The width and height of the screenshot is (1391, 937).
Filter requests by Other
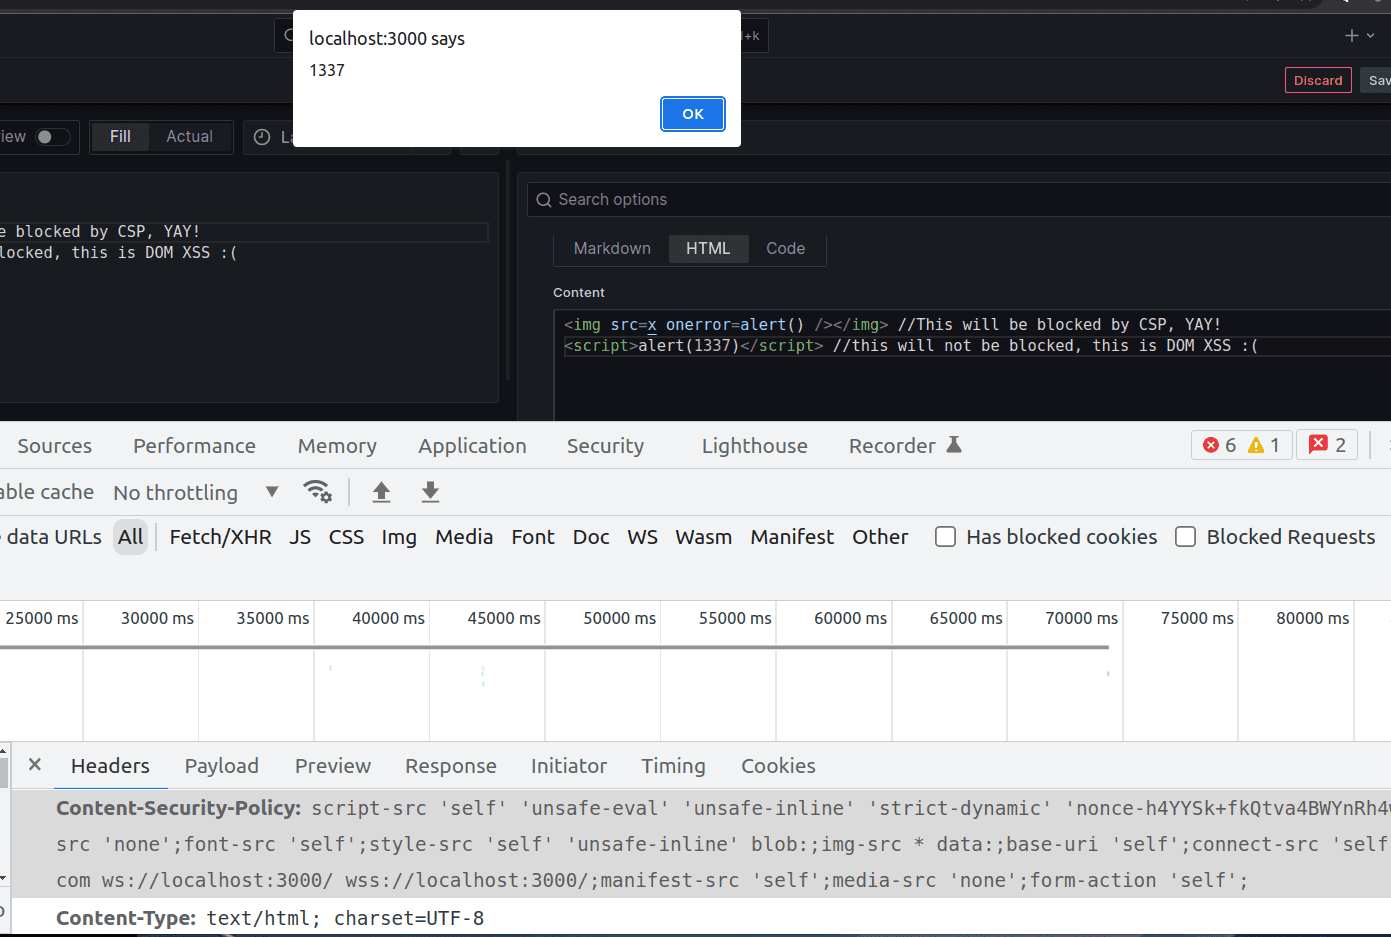880,537
